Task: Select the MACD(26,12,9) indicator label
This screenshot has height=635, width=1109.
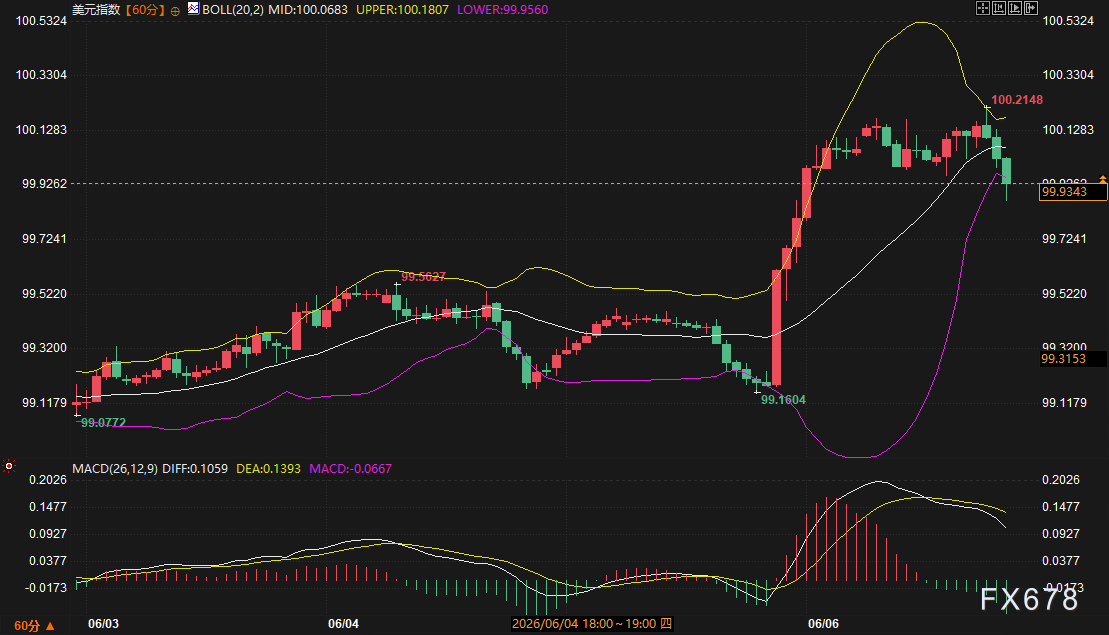Action: pos(115,468)
